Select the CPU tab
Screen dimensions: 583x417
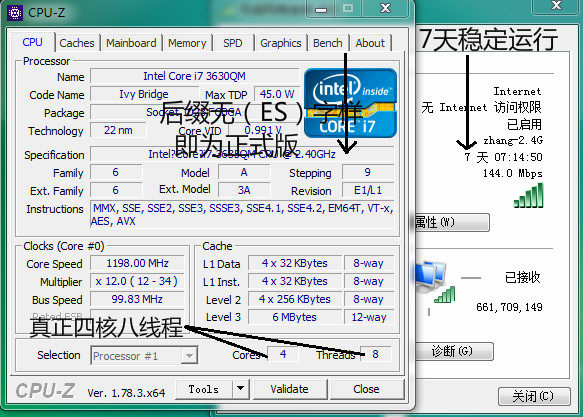click(32, 42)
